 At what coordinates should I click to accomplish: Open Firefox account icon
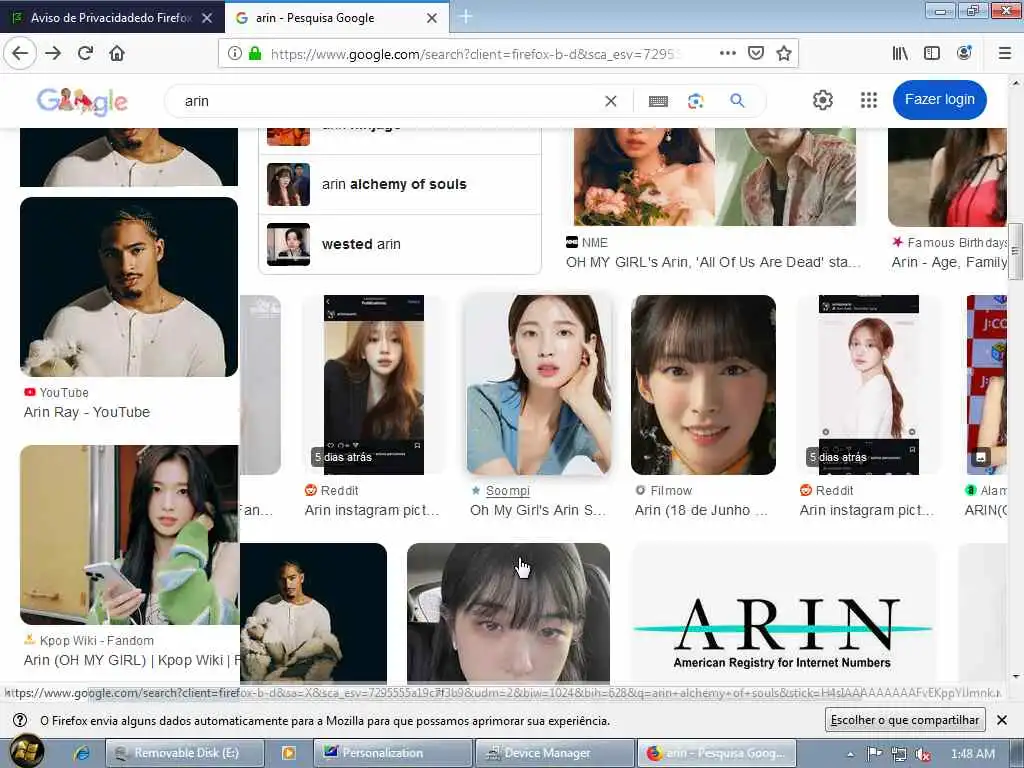[964, 53]
